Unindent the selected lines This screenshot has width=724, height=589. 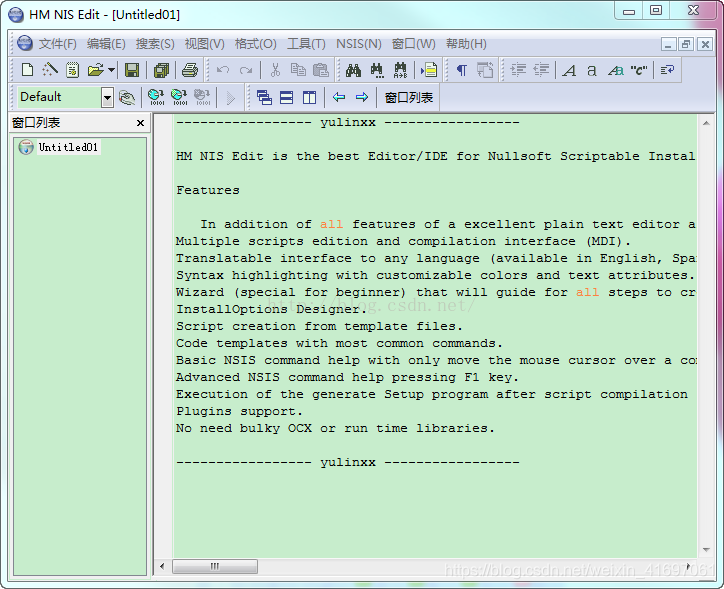[x=541, y=70]
